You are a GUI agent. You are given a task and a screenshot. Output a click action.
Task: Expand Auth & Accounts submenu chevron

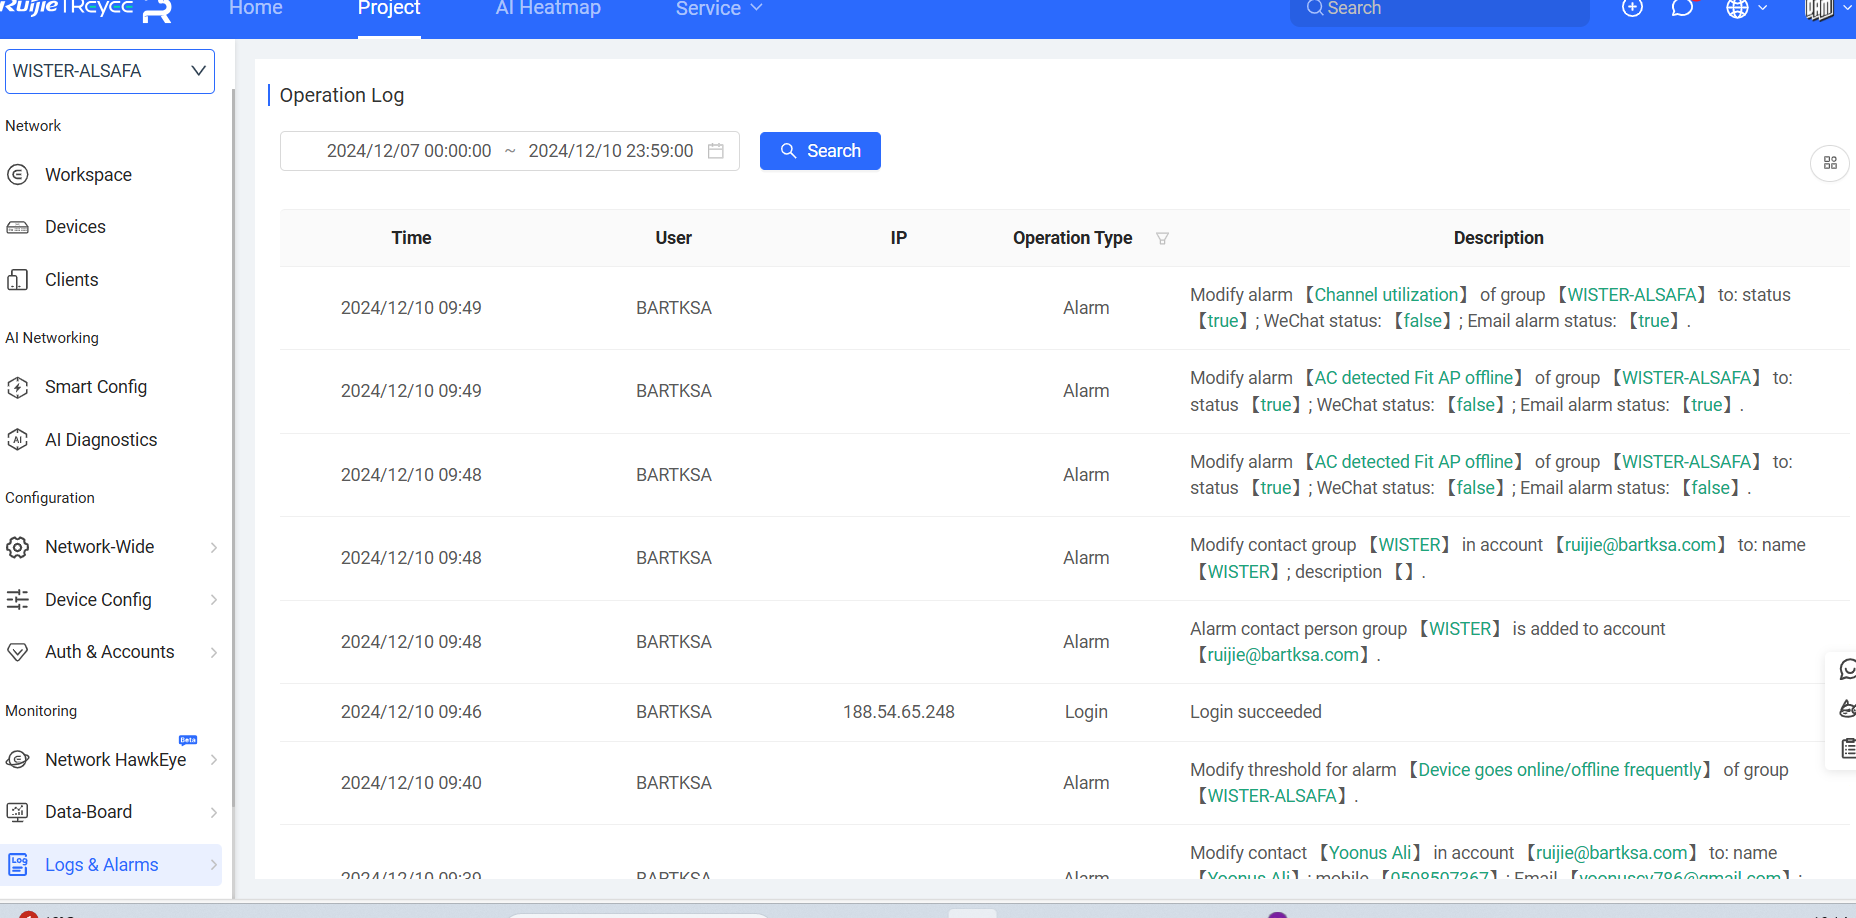[214, 652]
